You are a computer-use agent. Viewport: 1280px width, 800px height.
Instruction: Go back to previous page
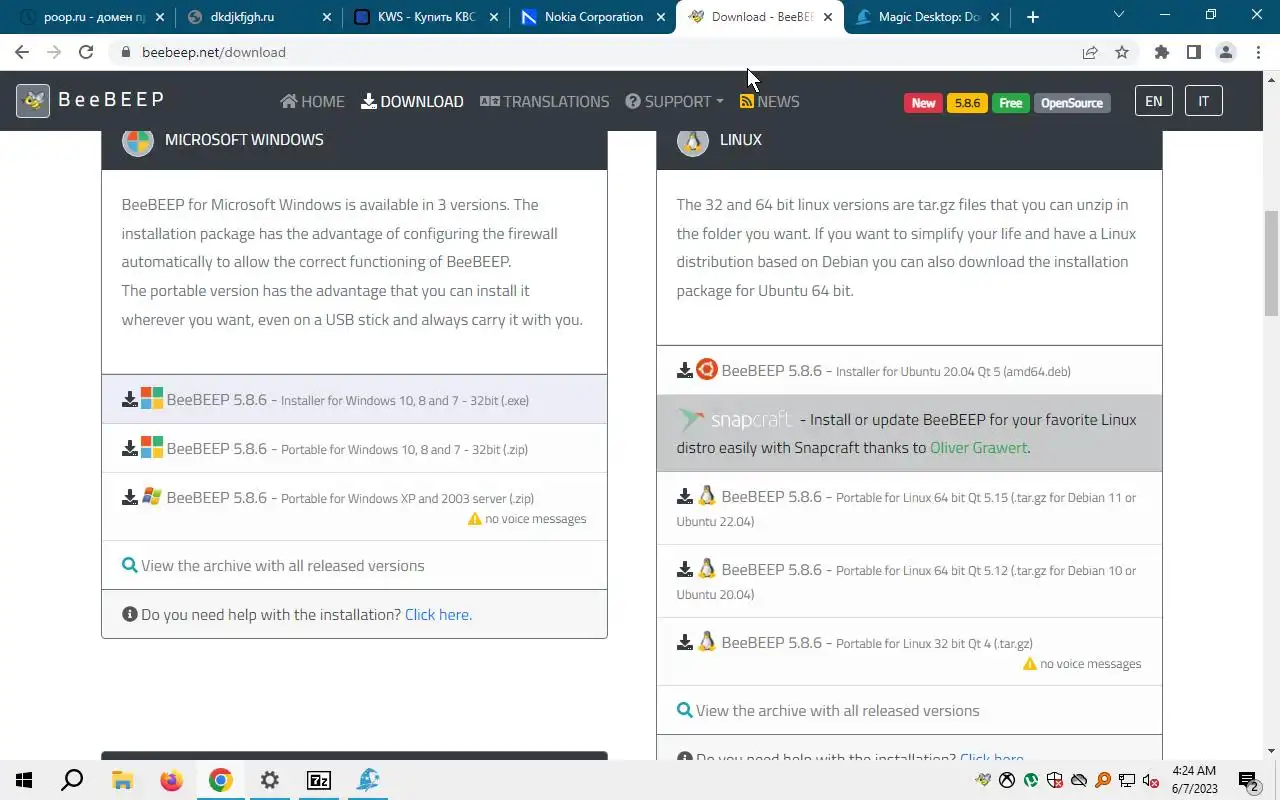click(22, 52)
